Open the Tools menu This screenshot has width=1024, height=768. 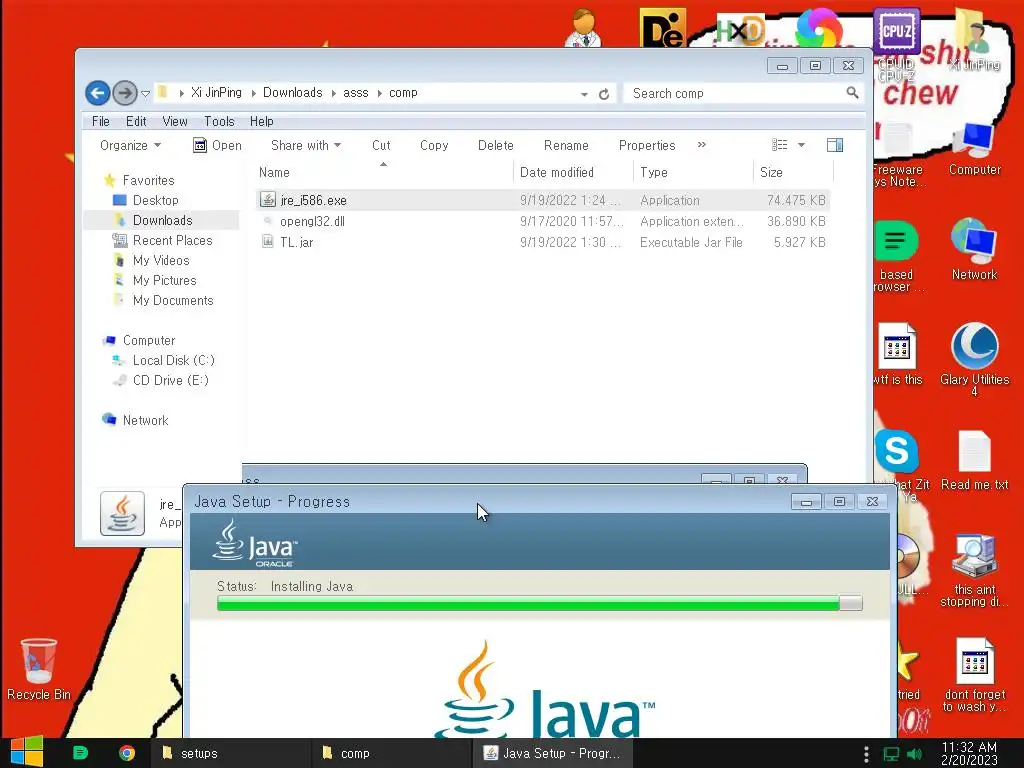[x=219, y=121]
